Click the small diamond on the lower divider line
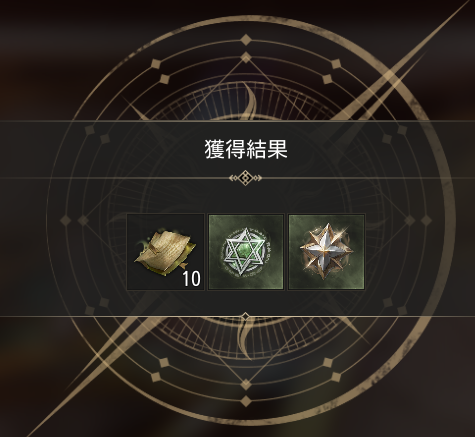Image resolution: width=475 pixels, height=437 pixels. click(x=246, y=316)
